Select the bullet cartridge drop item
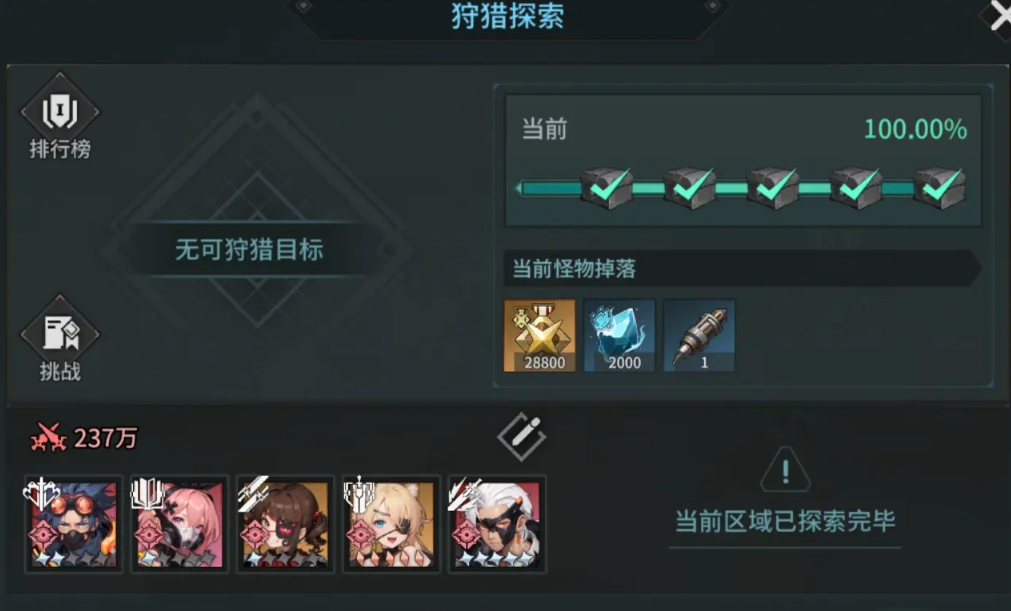This screenshot has height=611, width=1011. coord(700,335)
